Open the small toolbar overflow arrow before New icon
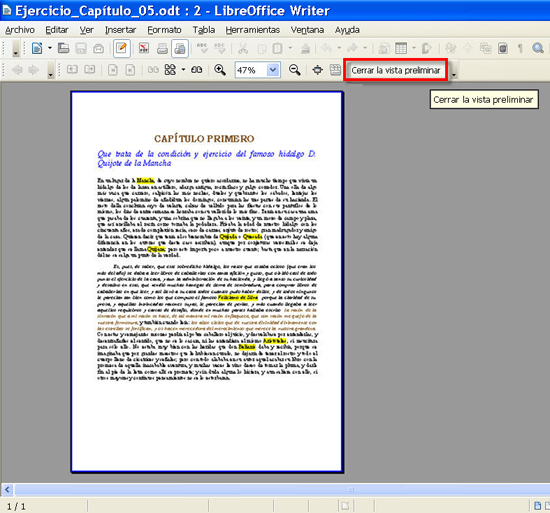 pyautogui.click(x=15, y=48)
